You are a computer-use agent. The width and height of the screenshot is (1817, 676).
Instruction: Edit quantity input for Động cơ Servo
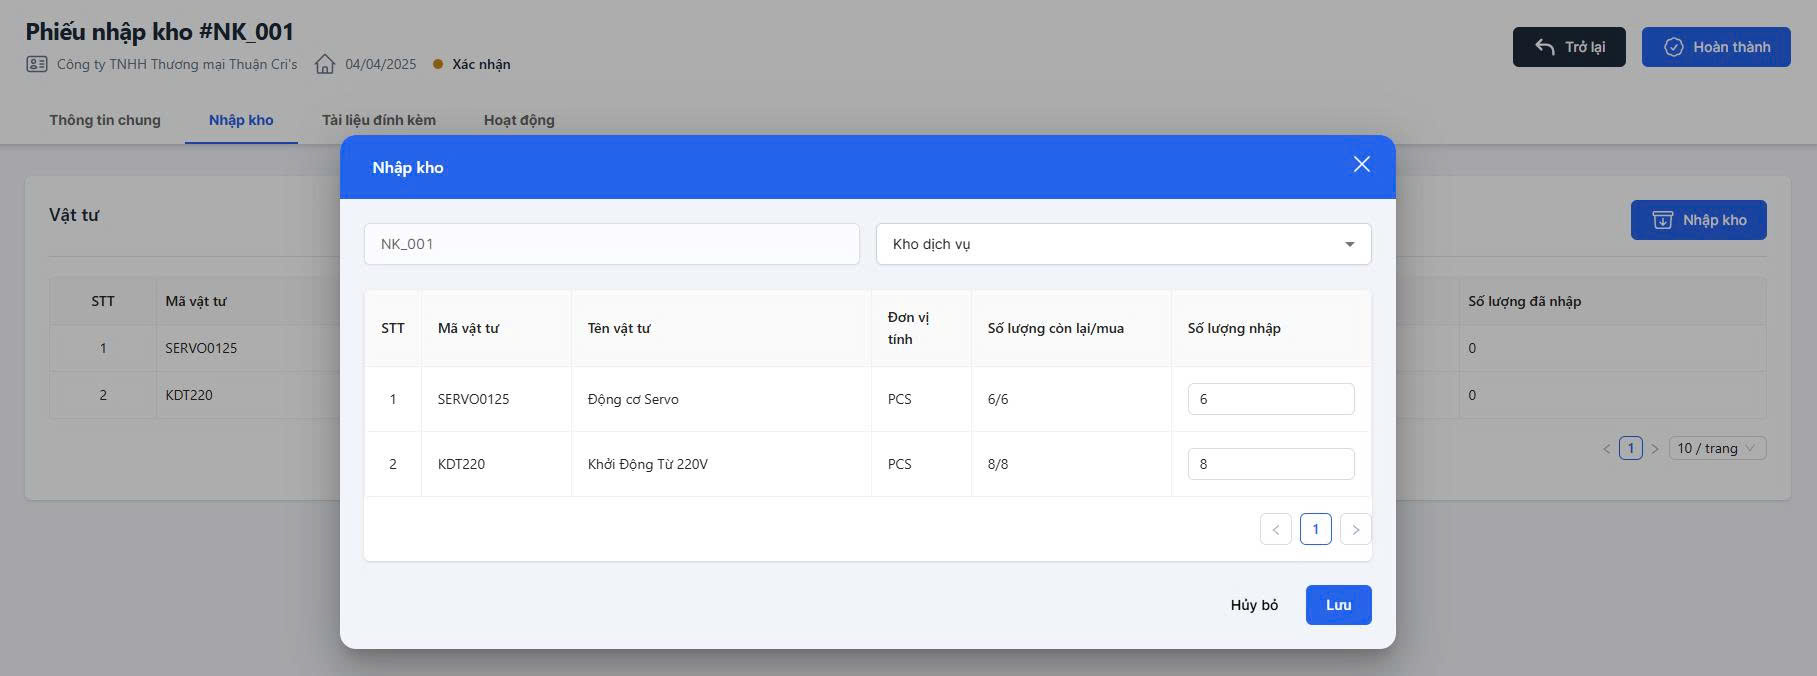(x=1270, y=399)
